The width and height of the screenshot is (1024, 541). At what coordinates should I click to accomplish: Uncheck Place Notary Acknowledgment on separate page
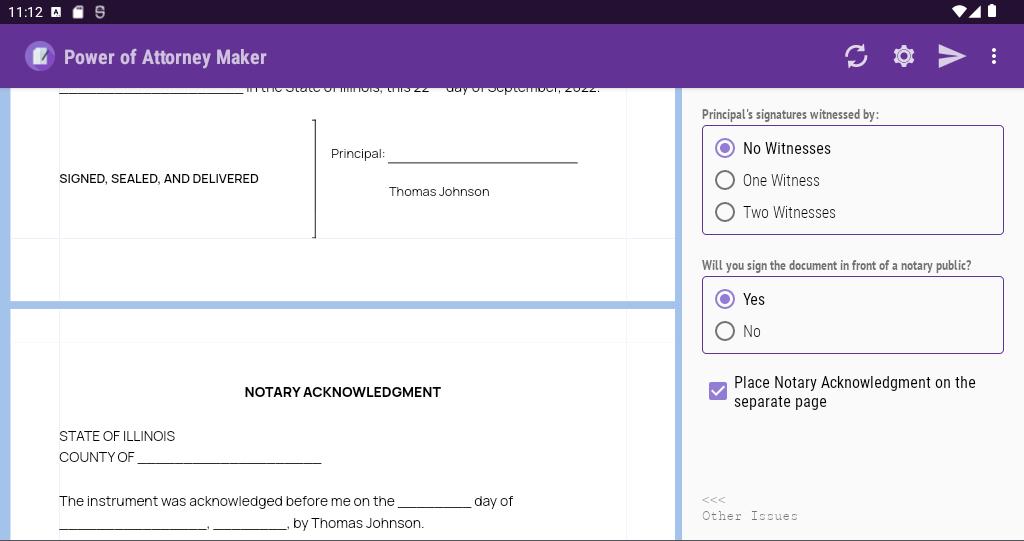point(718,391)
